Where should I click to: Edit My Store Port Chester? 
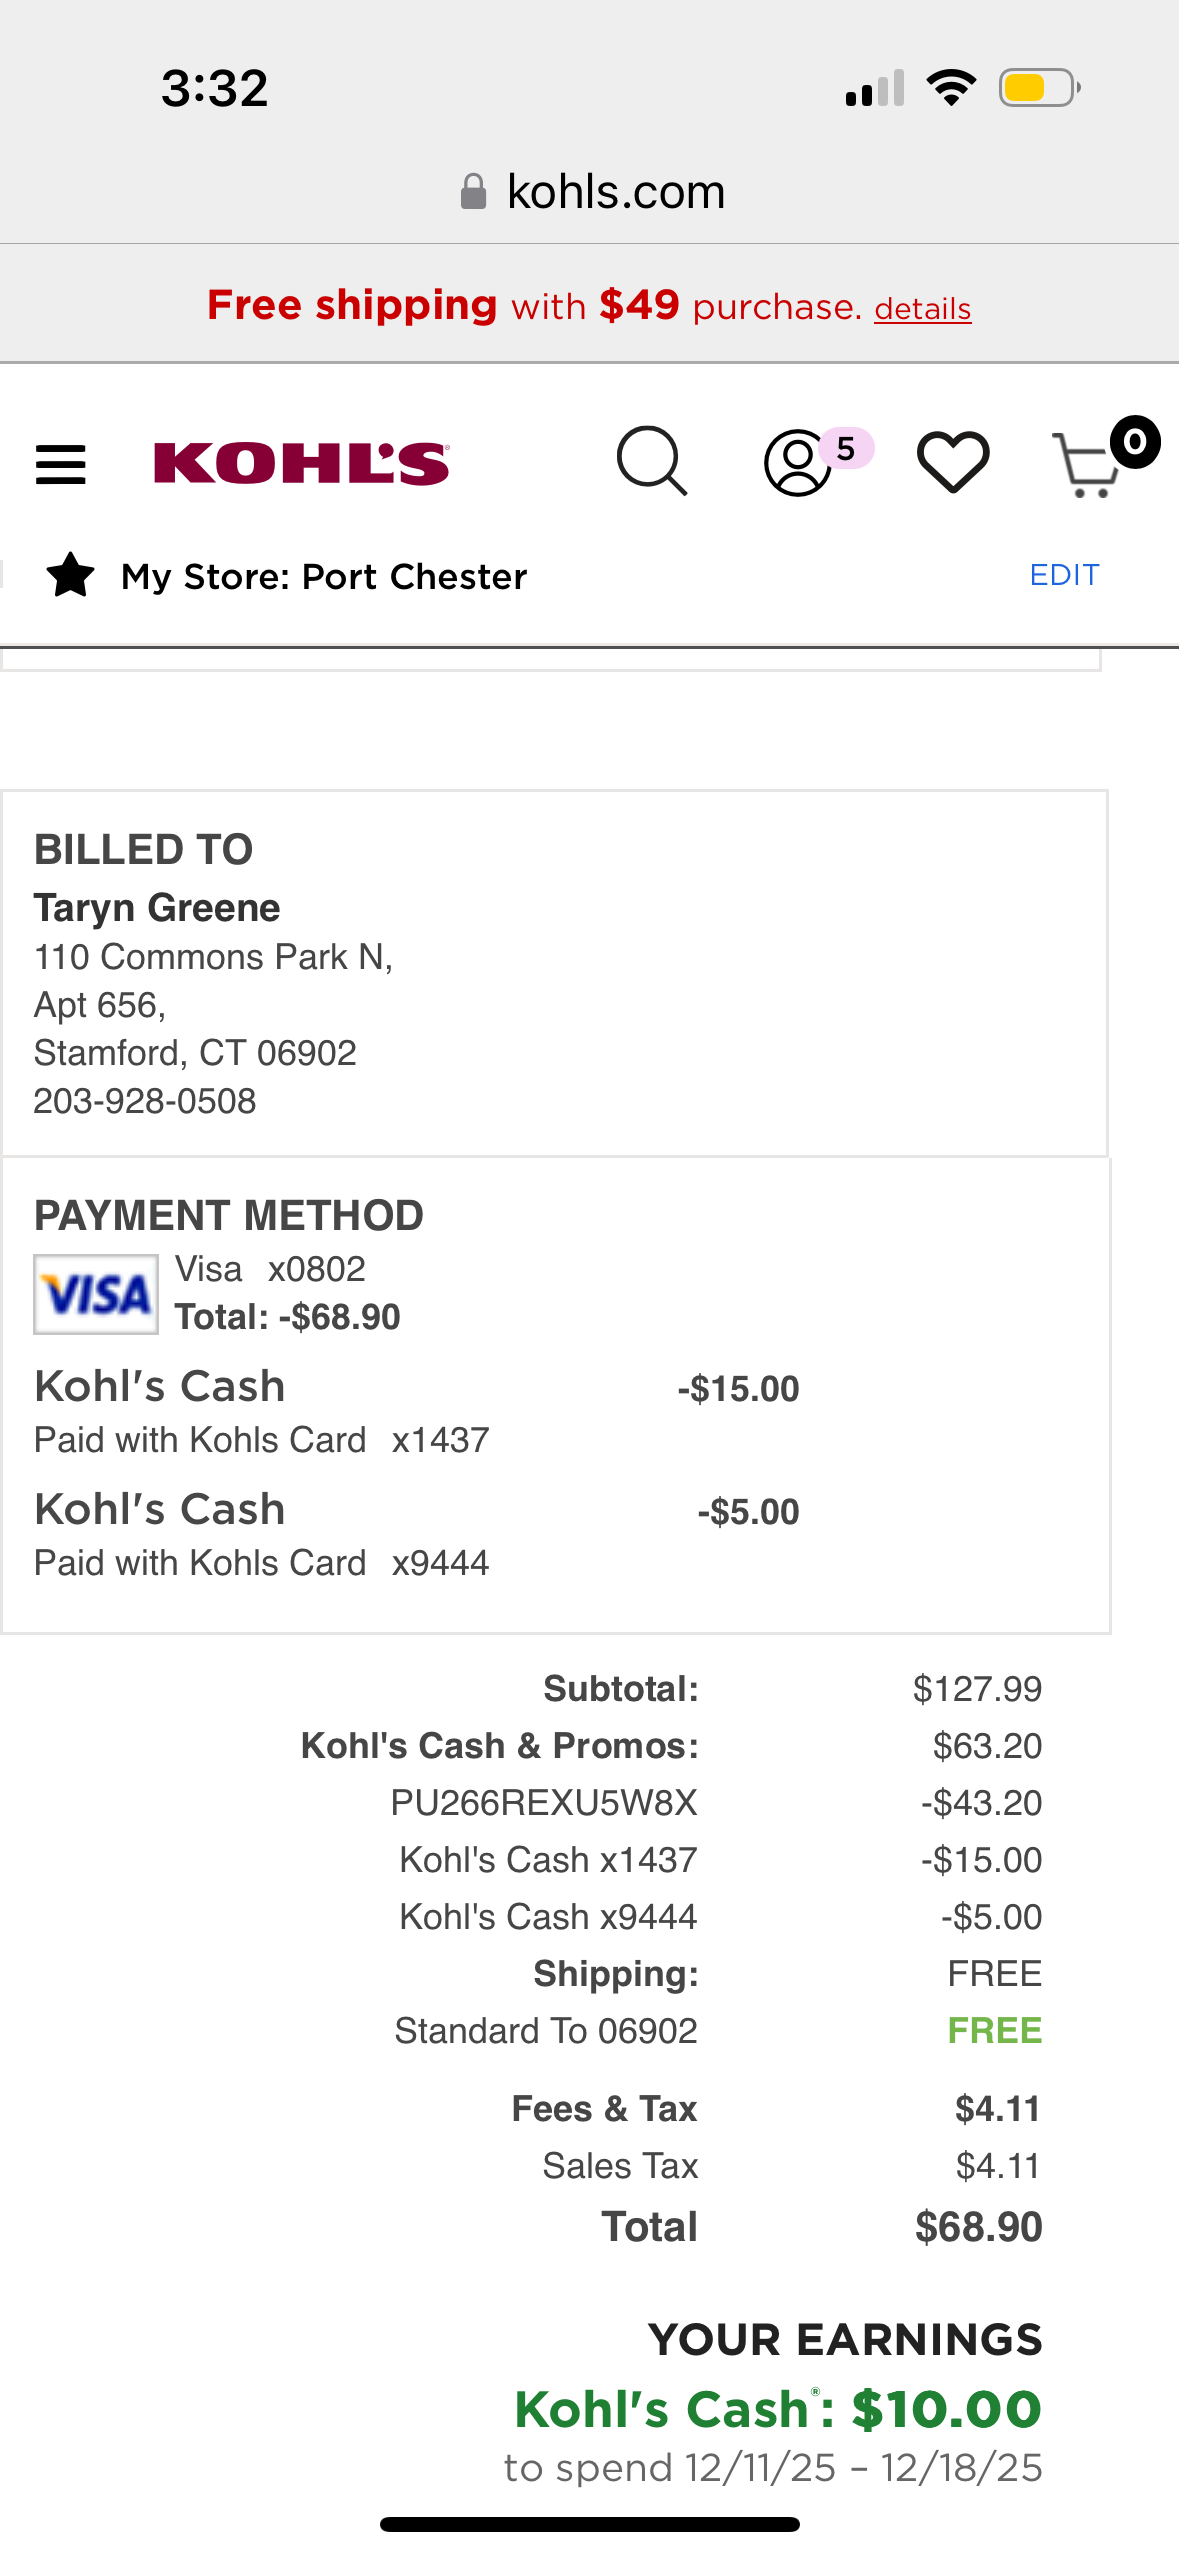[1064, 575]
